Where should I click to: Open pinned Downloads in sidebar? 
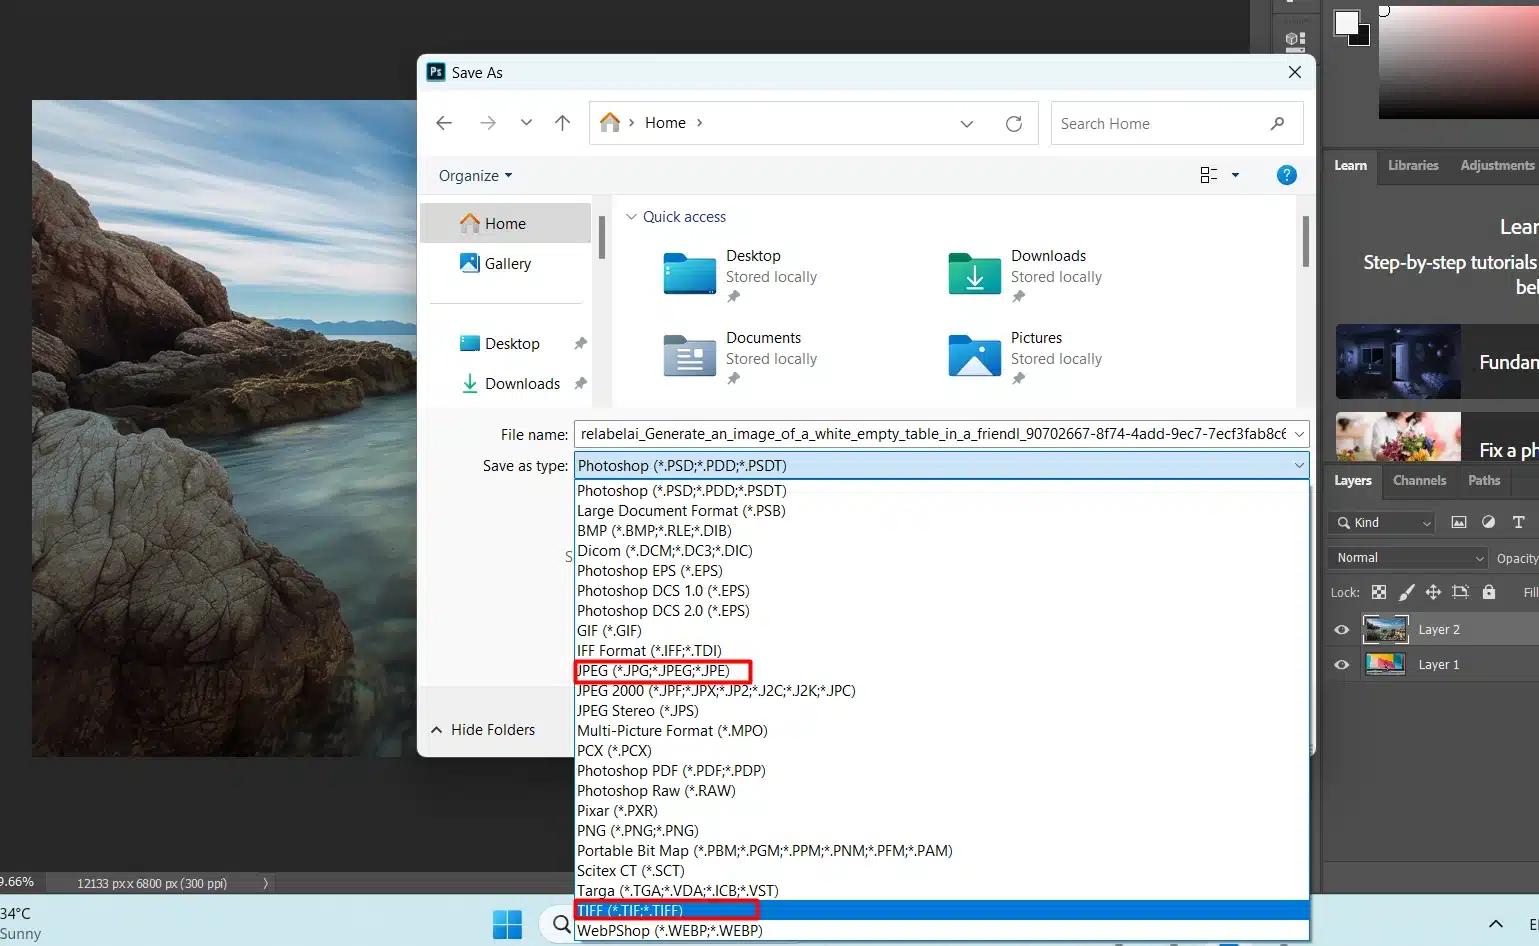point(506,383)
